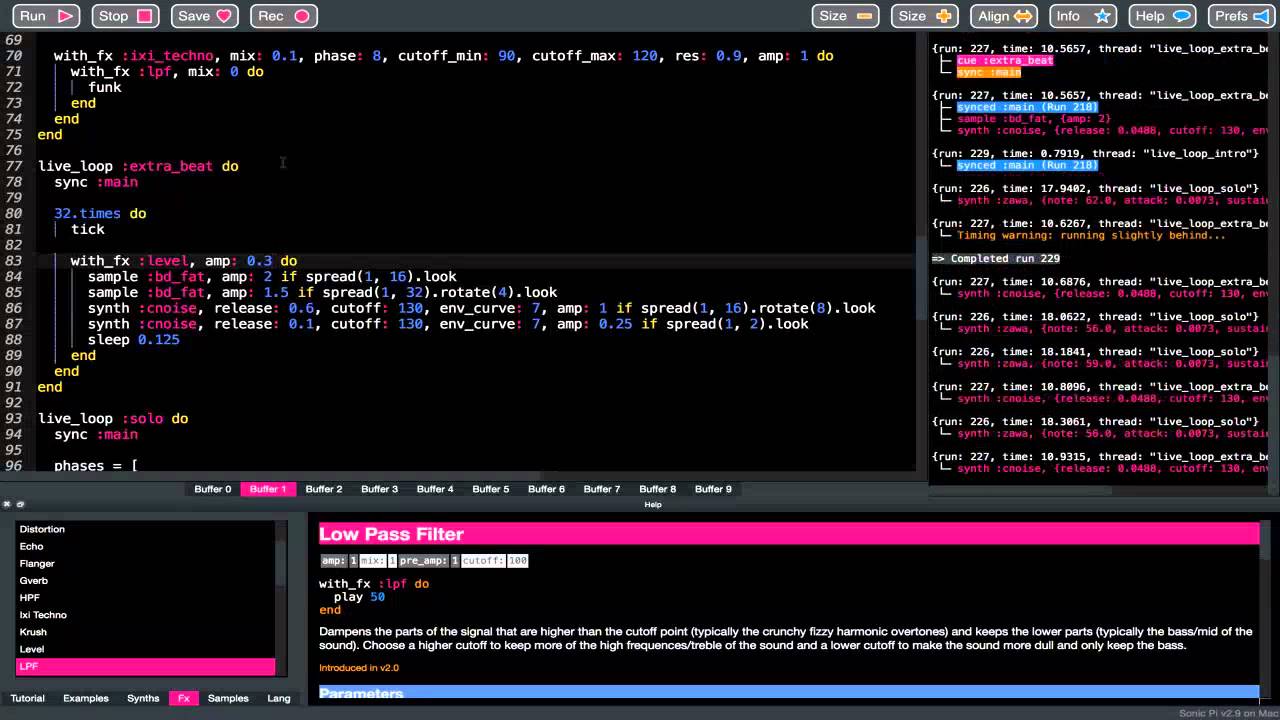Click the Run play icon
This screenshot has height=720, width=1280.
(x=64, y=15)
